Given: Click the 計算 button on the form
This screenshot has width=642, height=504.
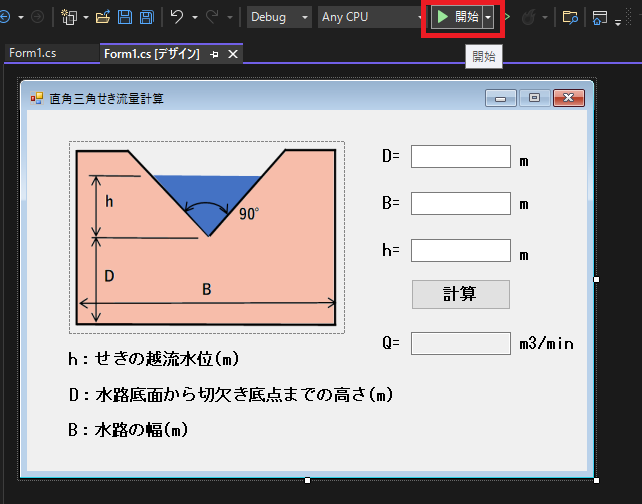Looking at the screenshot, I should pos(461,294).
